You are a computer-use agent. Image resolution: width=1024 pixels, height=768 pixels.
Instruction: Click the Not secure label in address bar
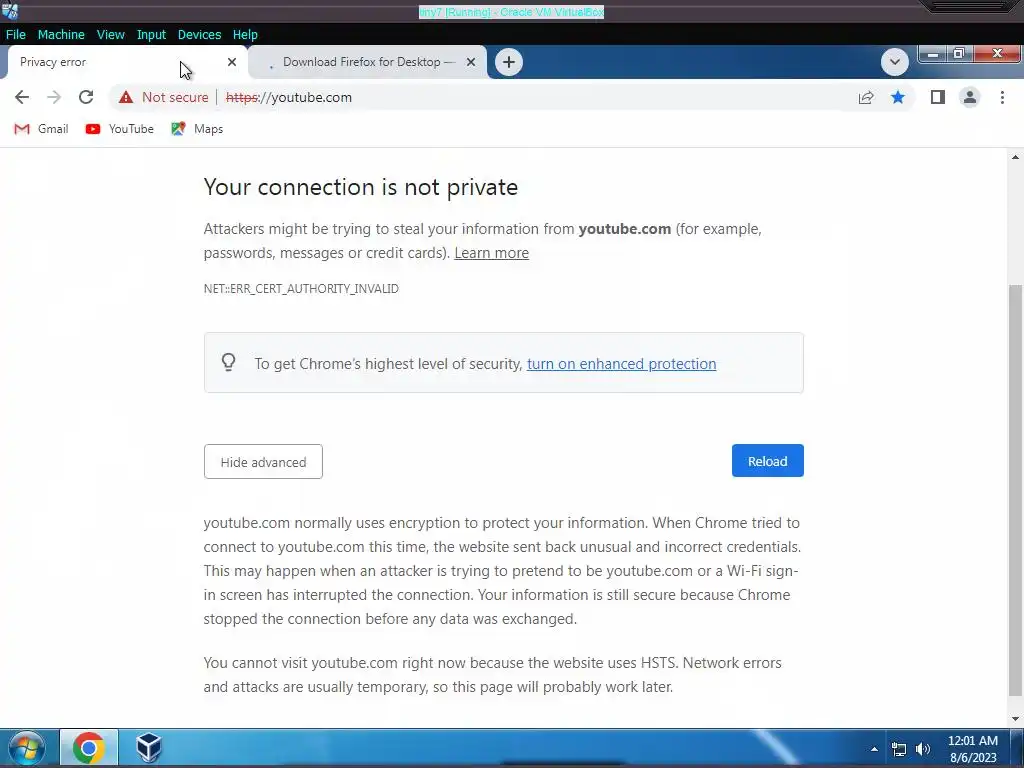click(175, 97)
